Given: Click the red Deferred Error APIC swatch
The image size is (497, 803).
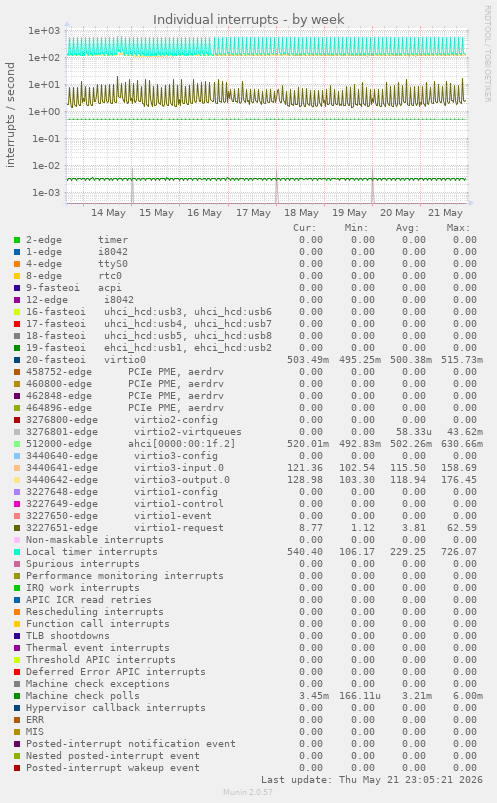Looking at the screenshot, I should (x=17, y=672).
